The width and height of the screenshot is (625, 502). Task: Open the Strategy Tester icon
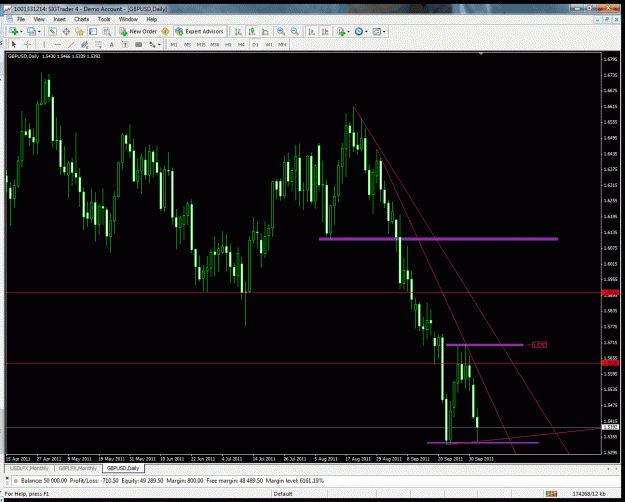pos(106,31)
